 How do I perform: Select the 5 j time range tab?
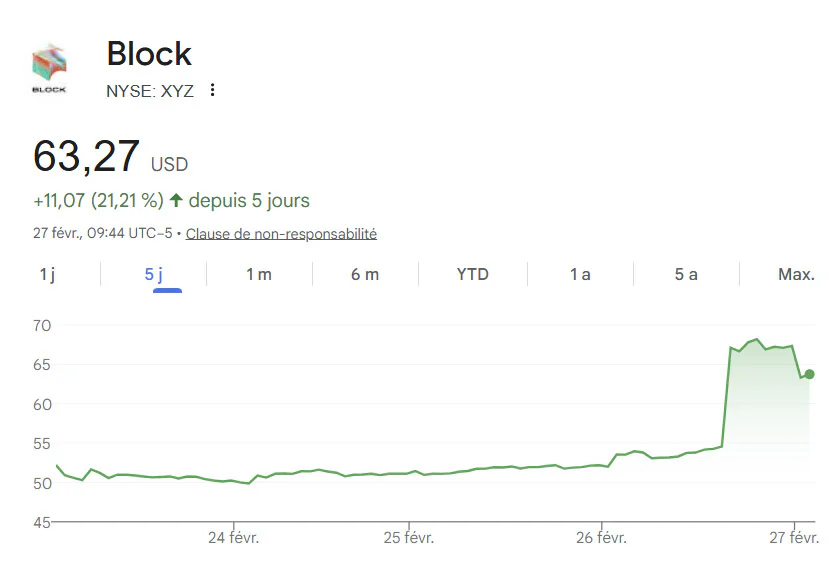click(154, 274)
